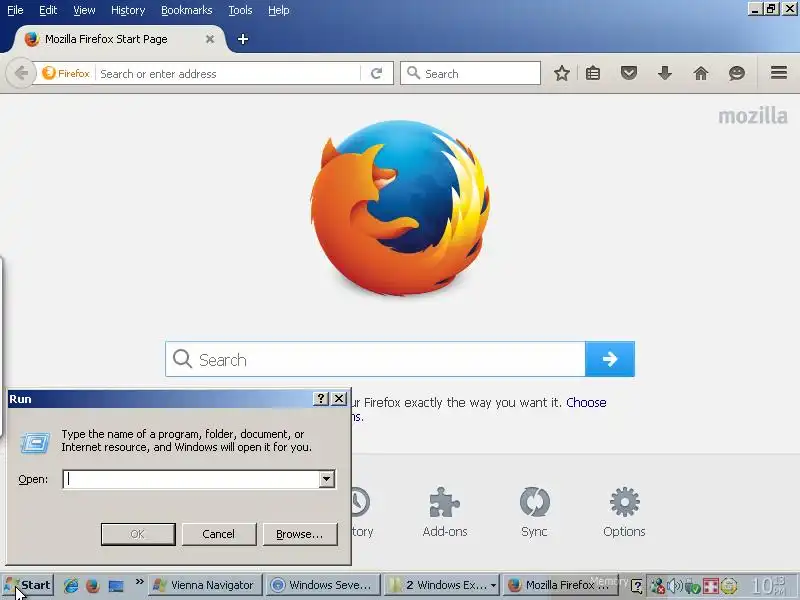Screen dimensions: 800x600
Task: Click the large start page Search field
Action: click(376, 359)
